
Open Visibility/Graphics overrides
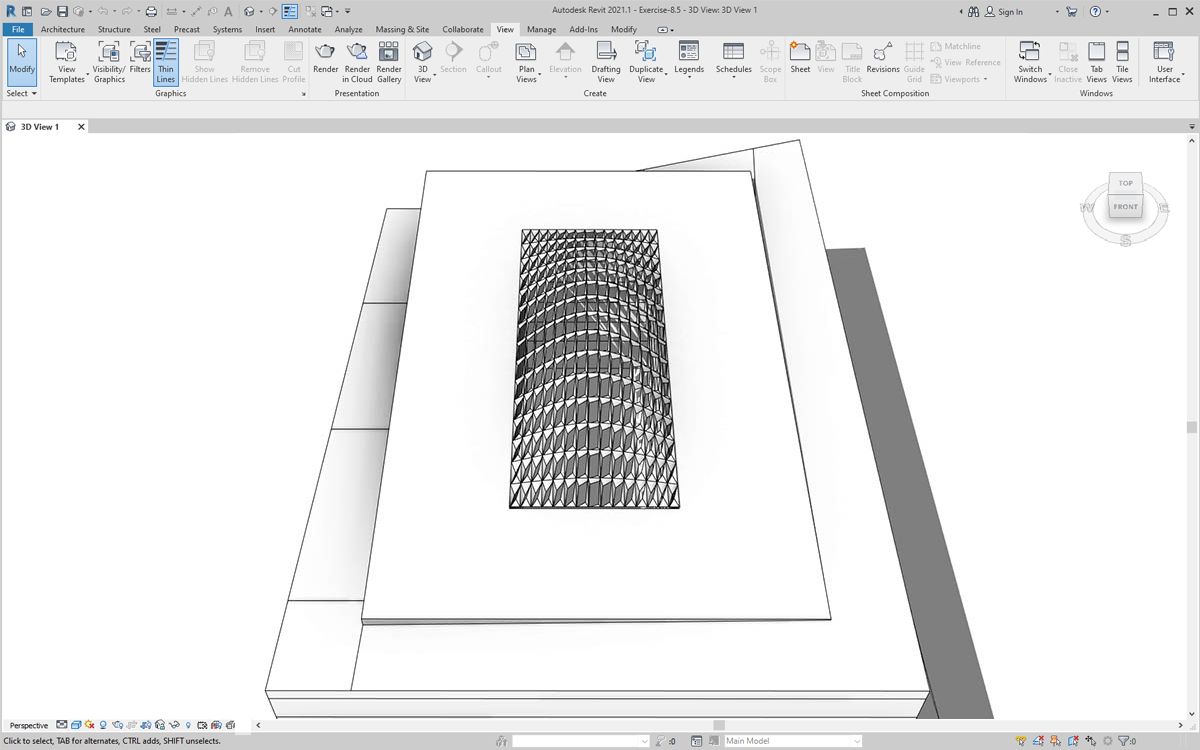(109, 62)
